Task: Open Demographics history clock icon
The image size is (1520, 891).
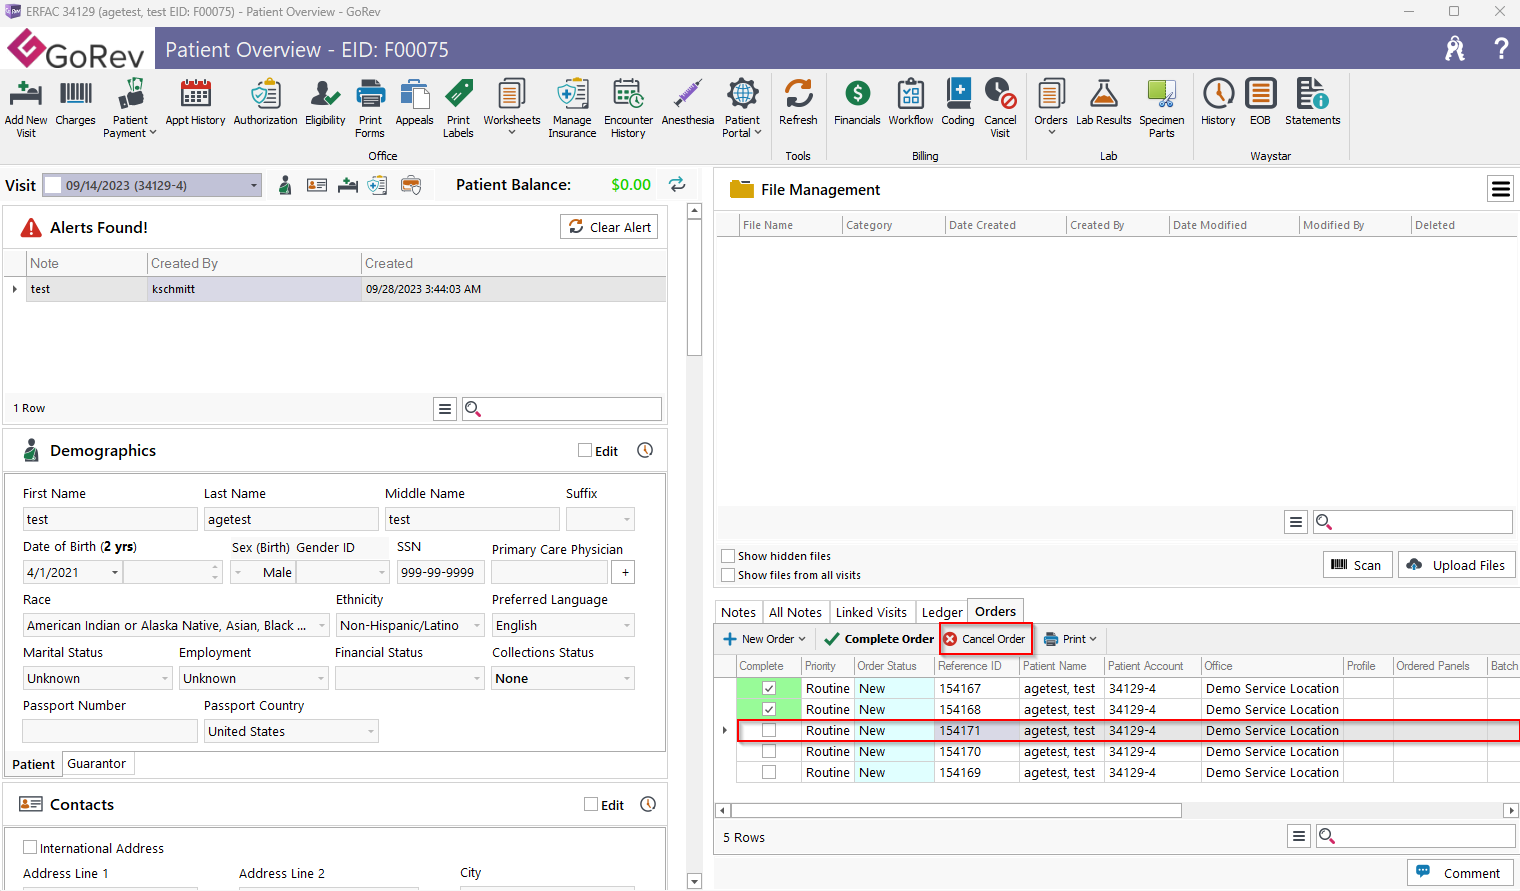Action: [645, 450]
